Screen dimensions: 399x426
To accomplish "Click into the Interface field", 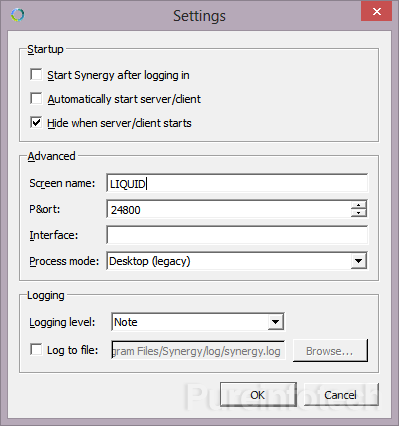I will (x=237, y=235).
